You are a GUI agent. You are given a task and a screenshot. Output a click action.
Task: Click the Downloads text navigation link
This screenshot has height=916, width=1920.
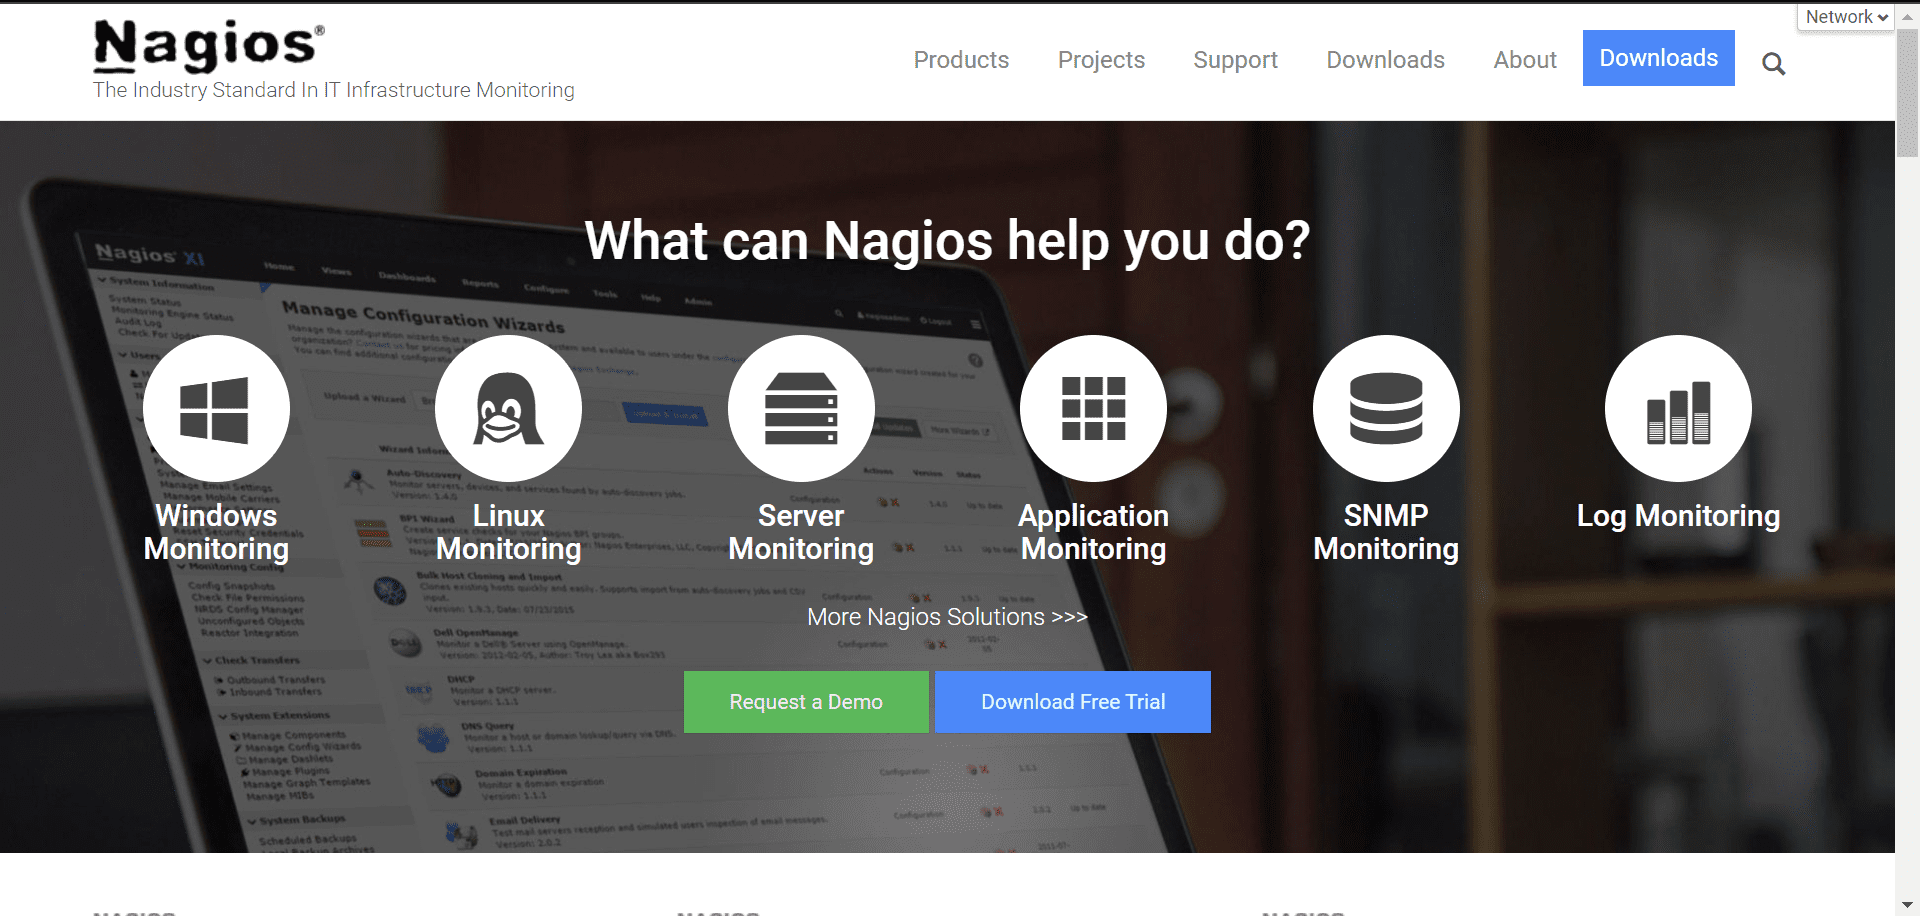[1385, 60]
